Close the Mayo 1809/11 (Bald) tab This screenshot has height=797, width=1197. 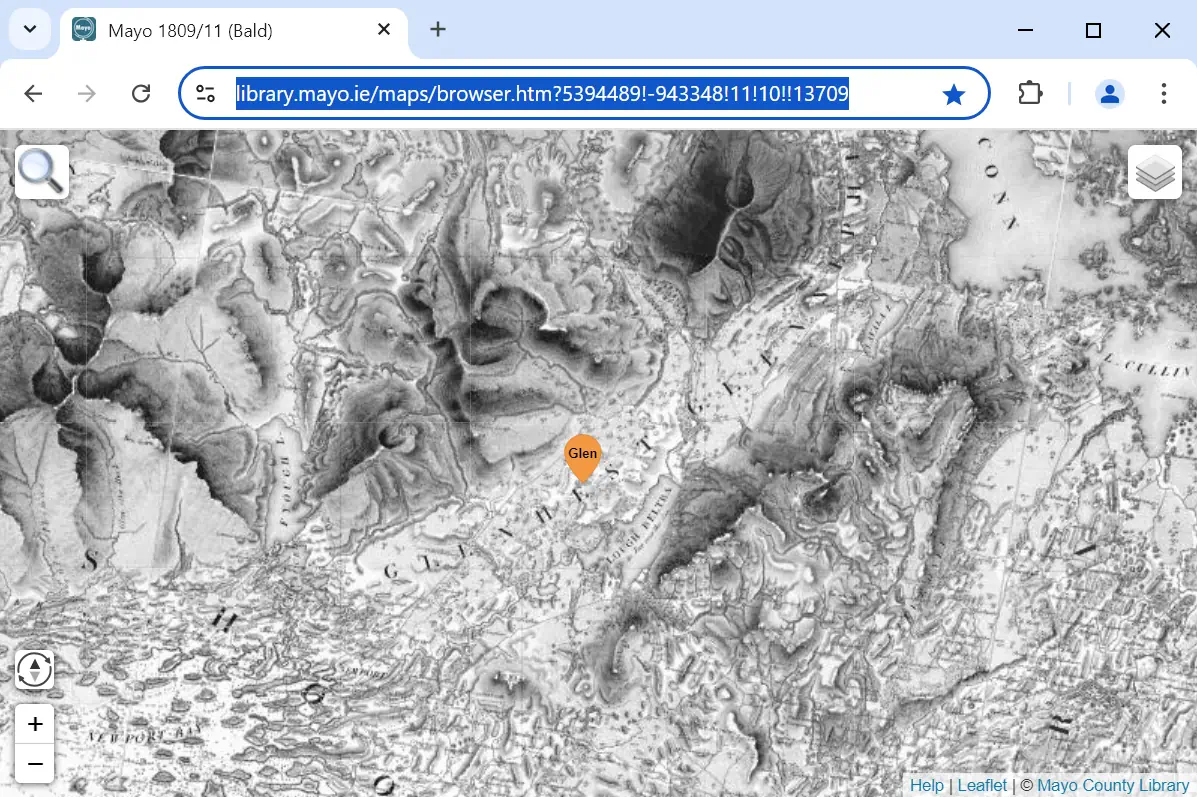[384, 30]
